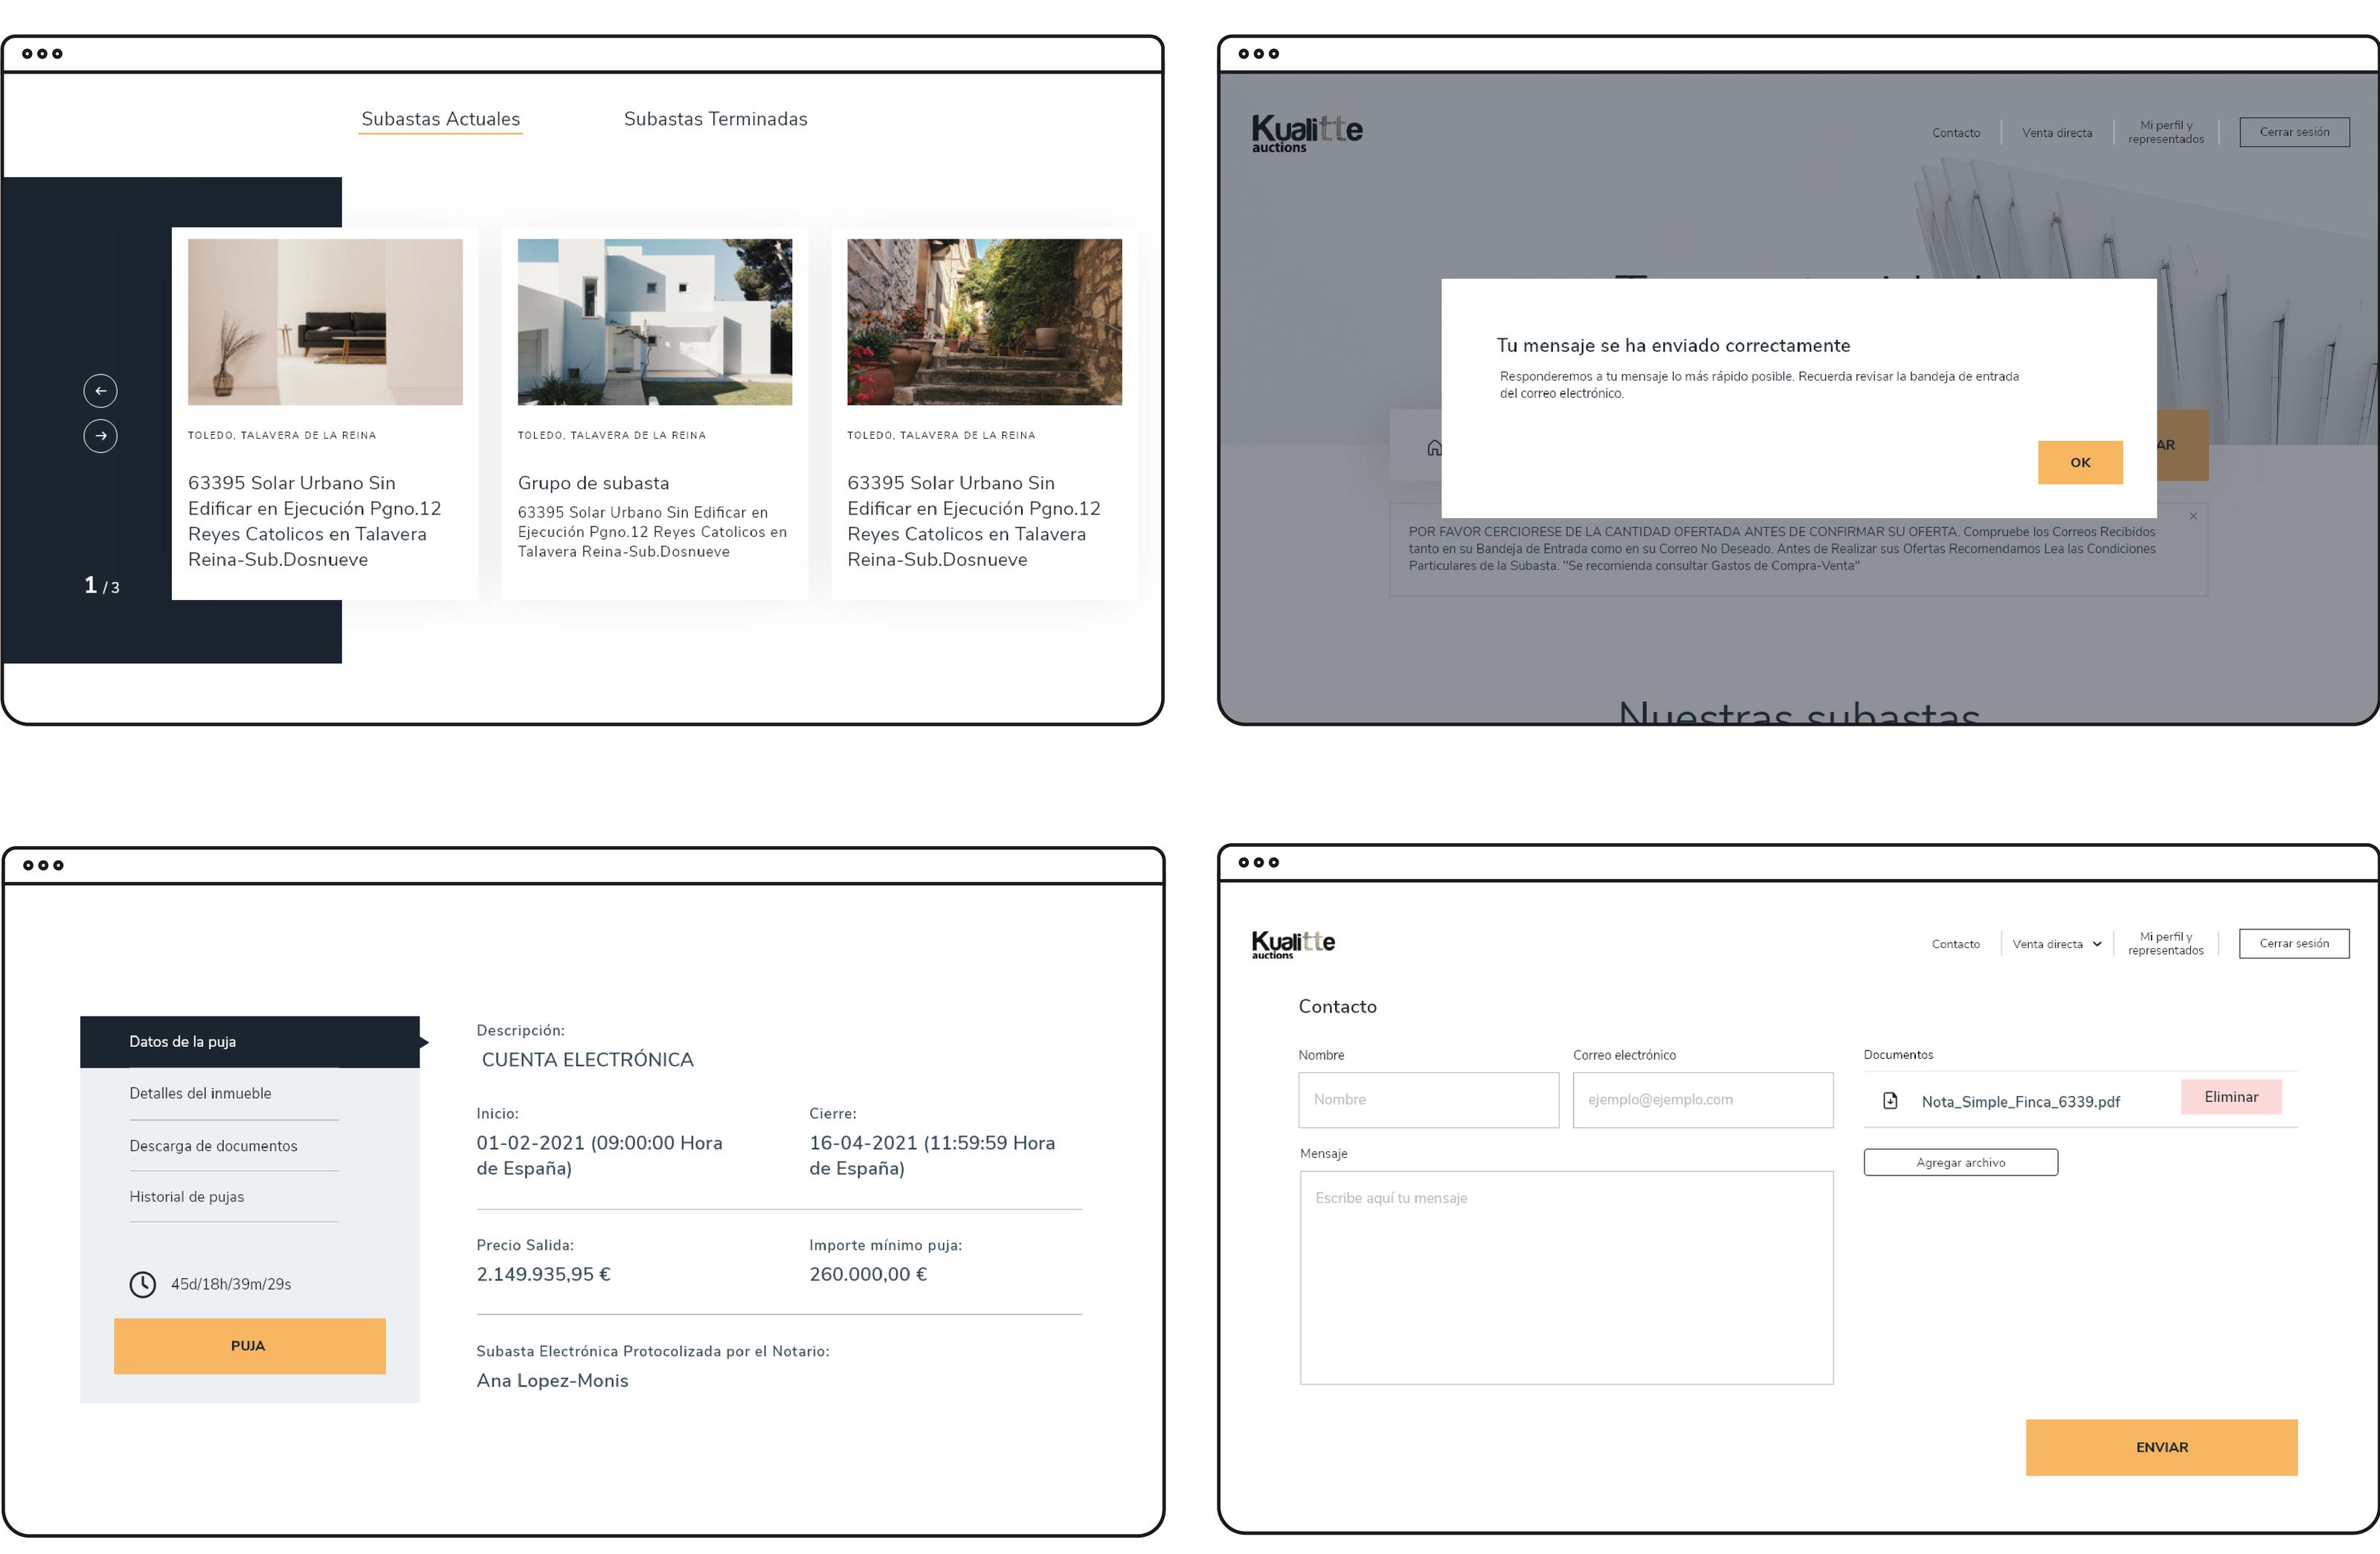Confirm the sent-message dialog with OK

click(x=2080, y=462)
